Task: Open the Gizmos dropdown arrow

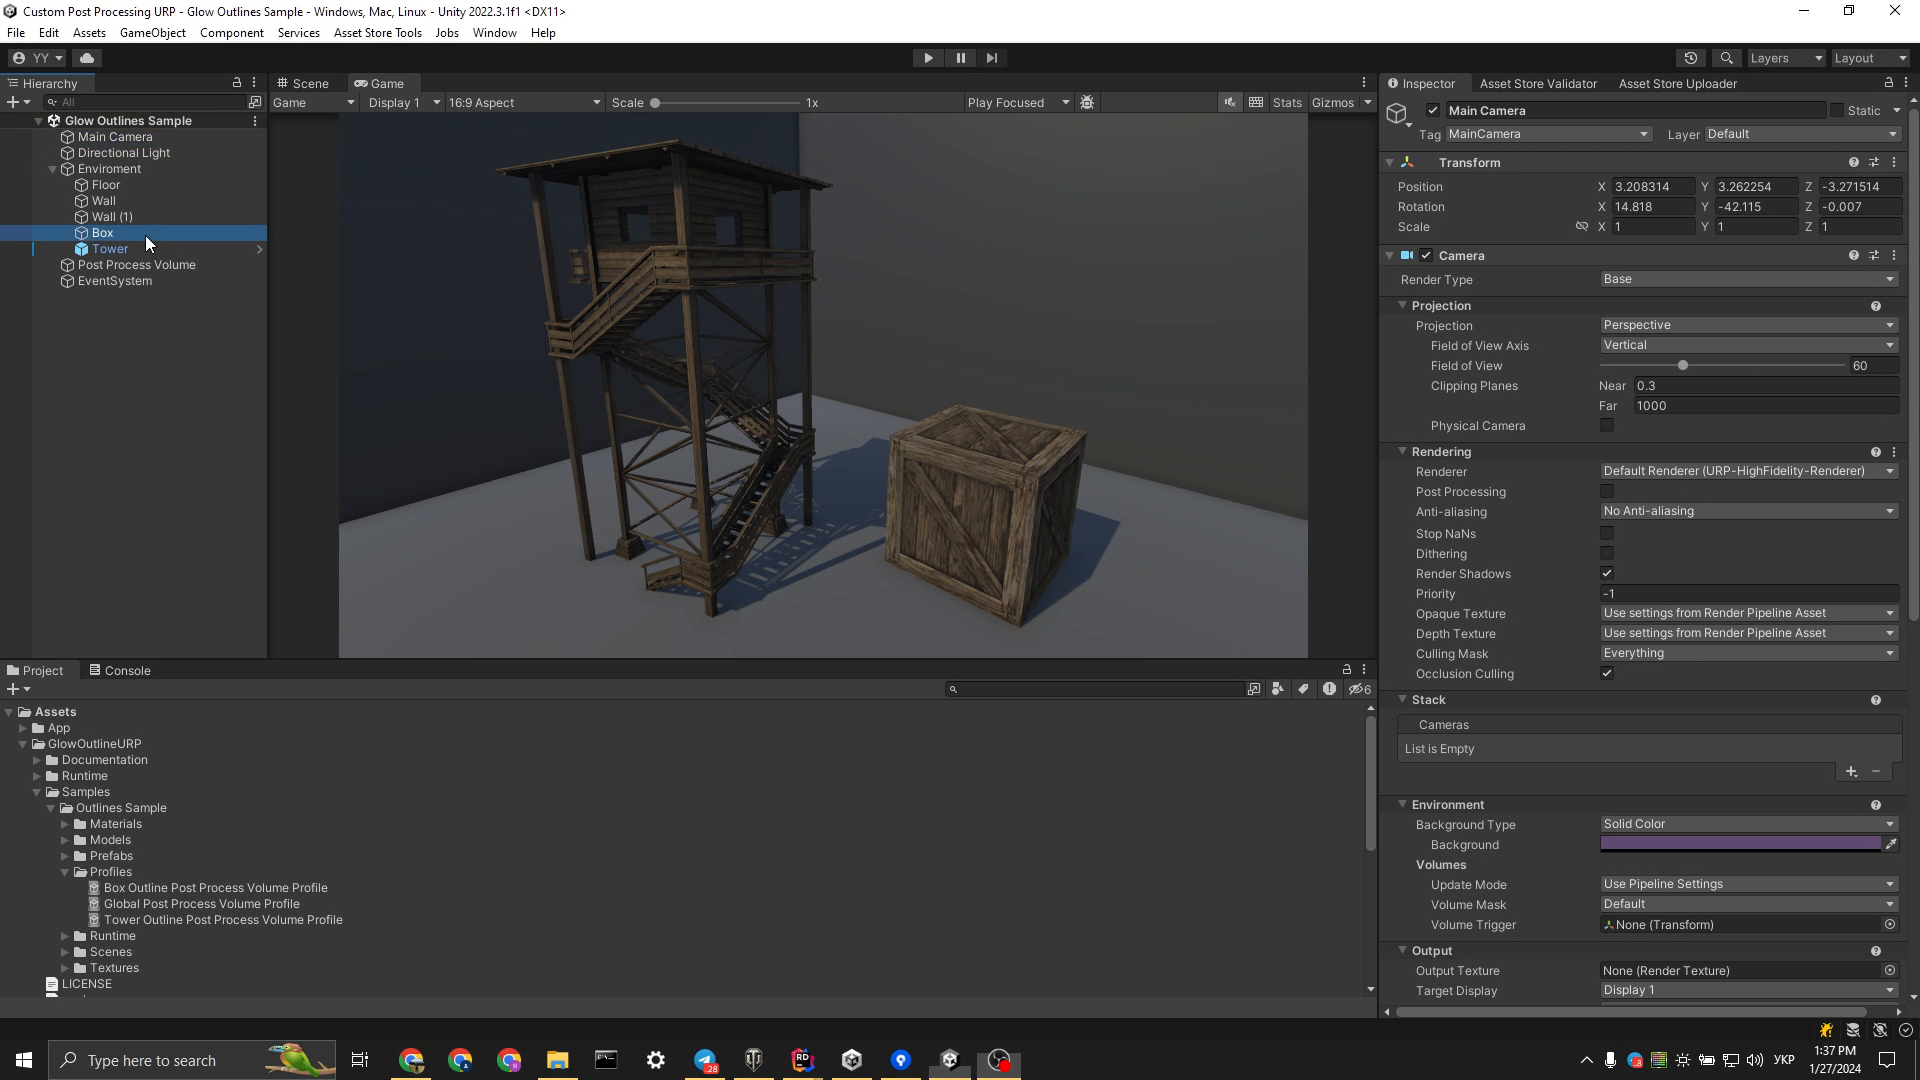Action: pyautogui.click(x=1368, y=103)
